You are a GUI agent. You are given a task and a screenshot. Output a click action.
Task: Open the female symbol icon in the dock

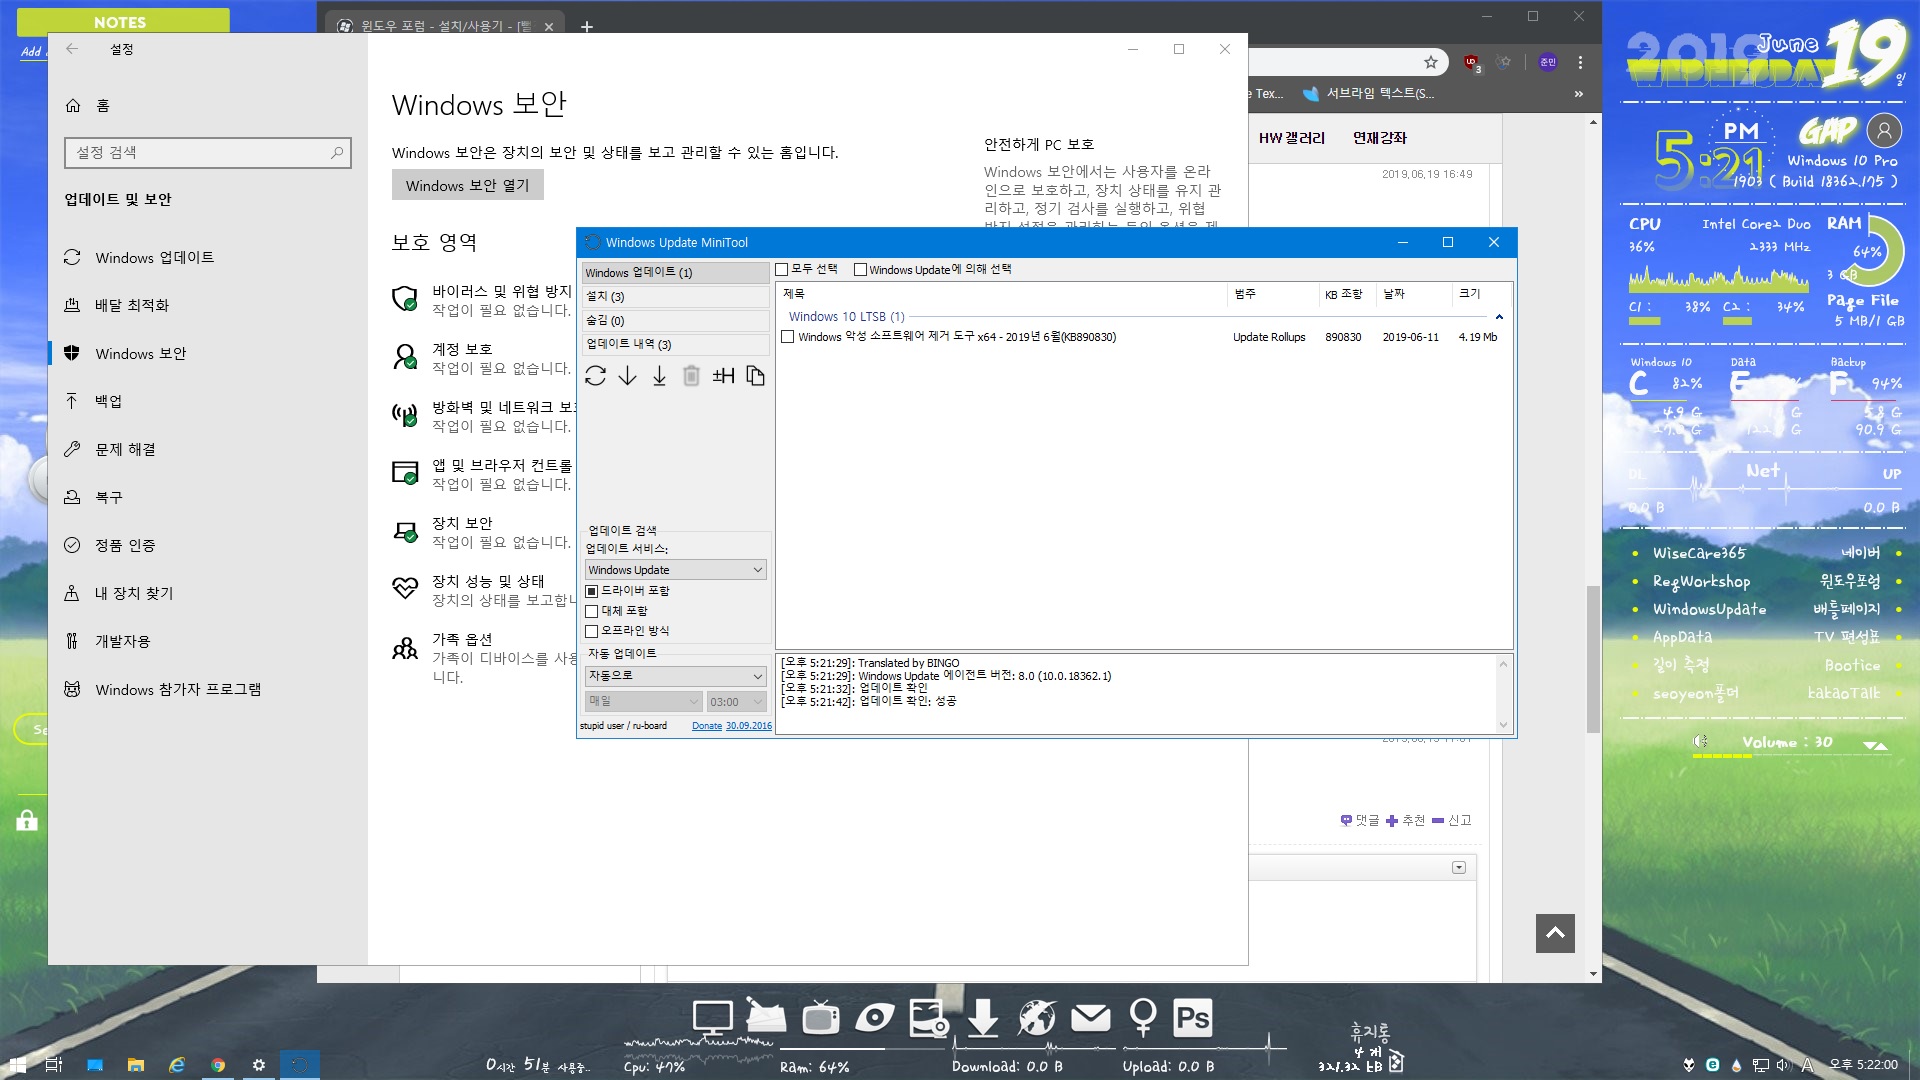[x=1143, y=1018]
